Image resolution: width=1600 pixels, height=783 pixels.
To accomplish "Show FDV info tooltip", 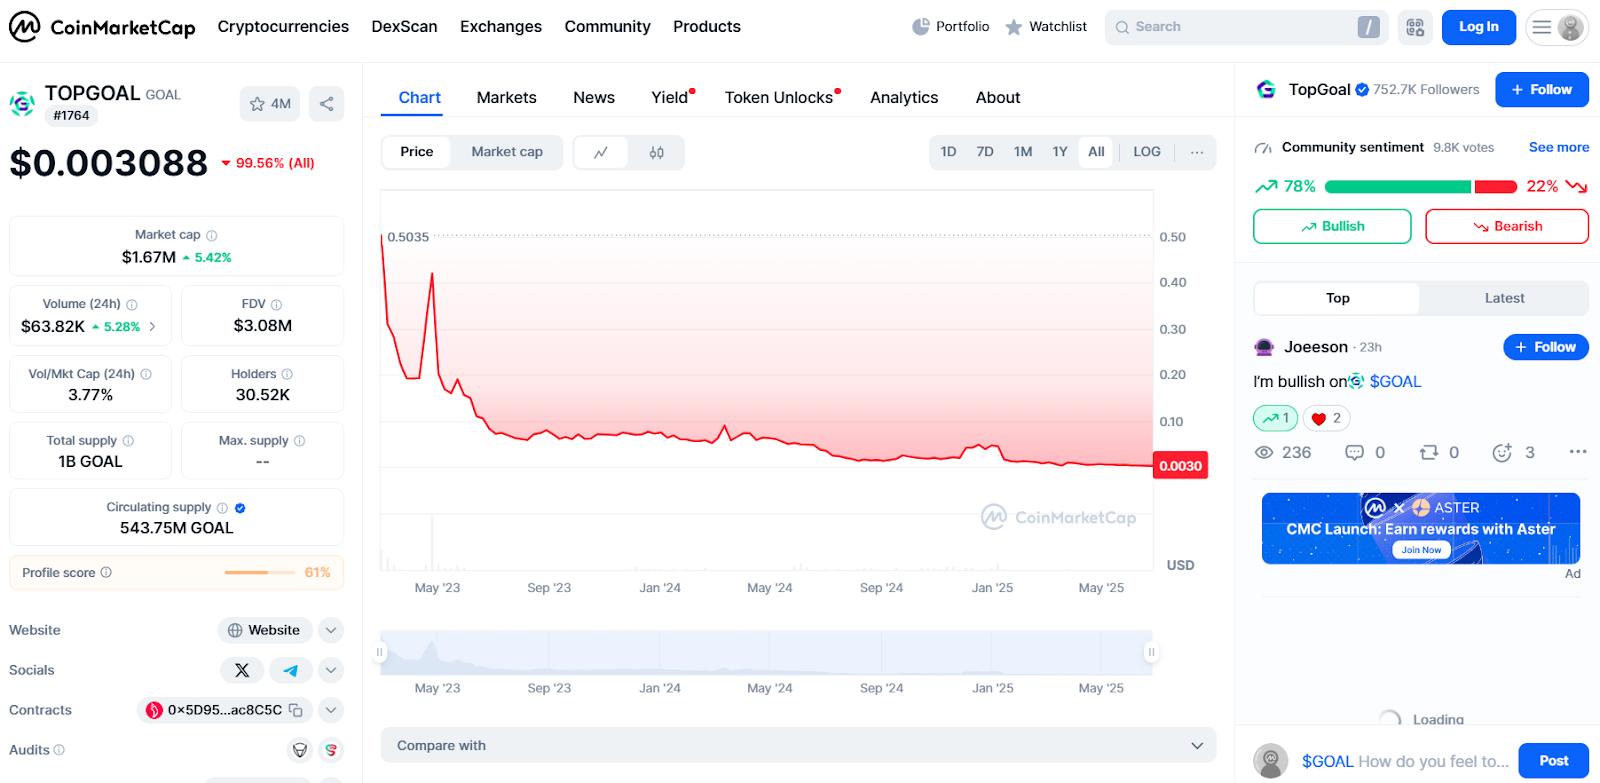I will (277, 304).
